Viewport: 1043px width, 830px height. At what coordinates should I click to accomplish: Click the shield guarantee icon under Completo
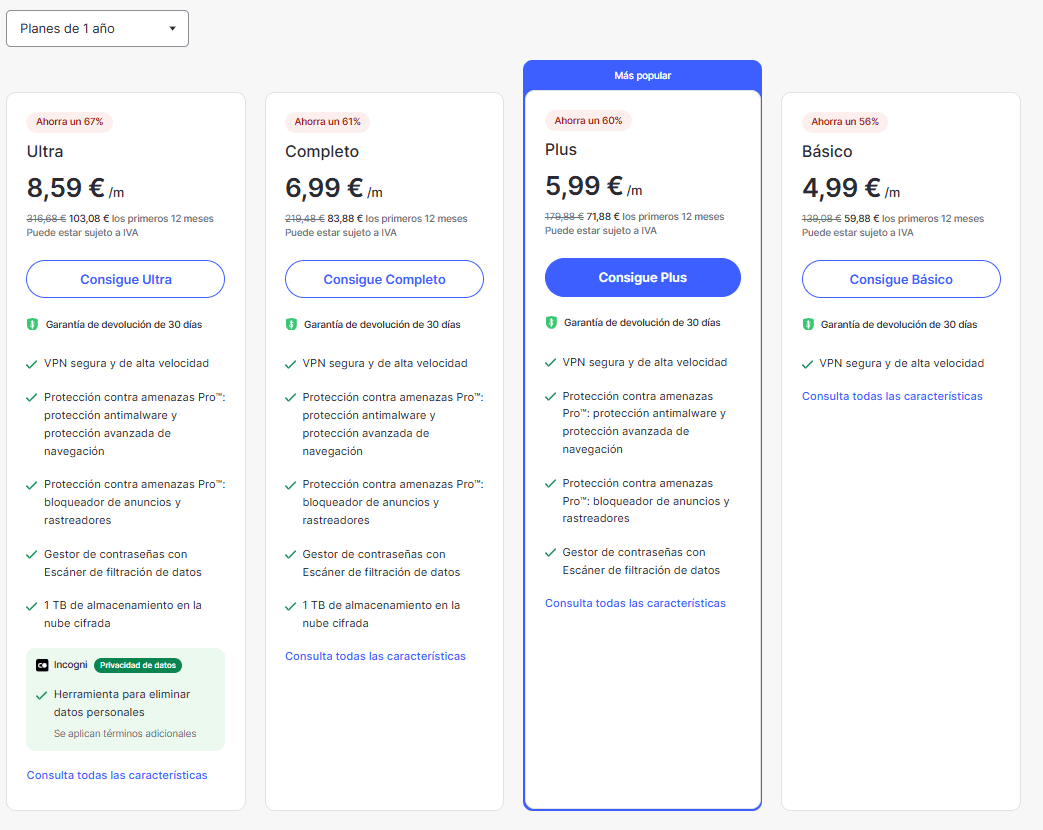291,325
